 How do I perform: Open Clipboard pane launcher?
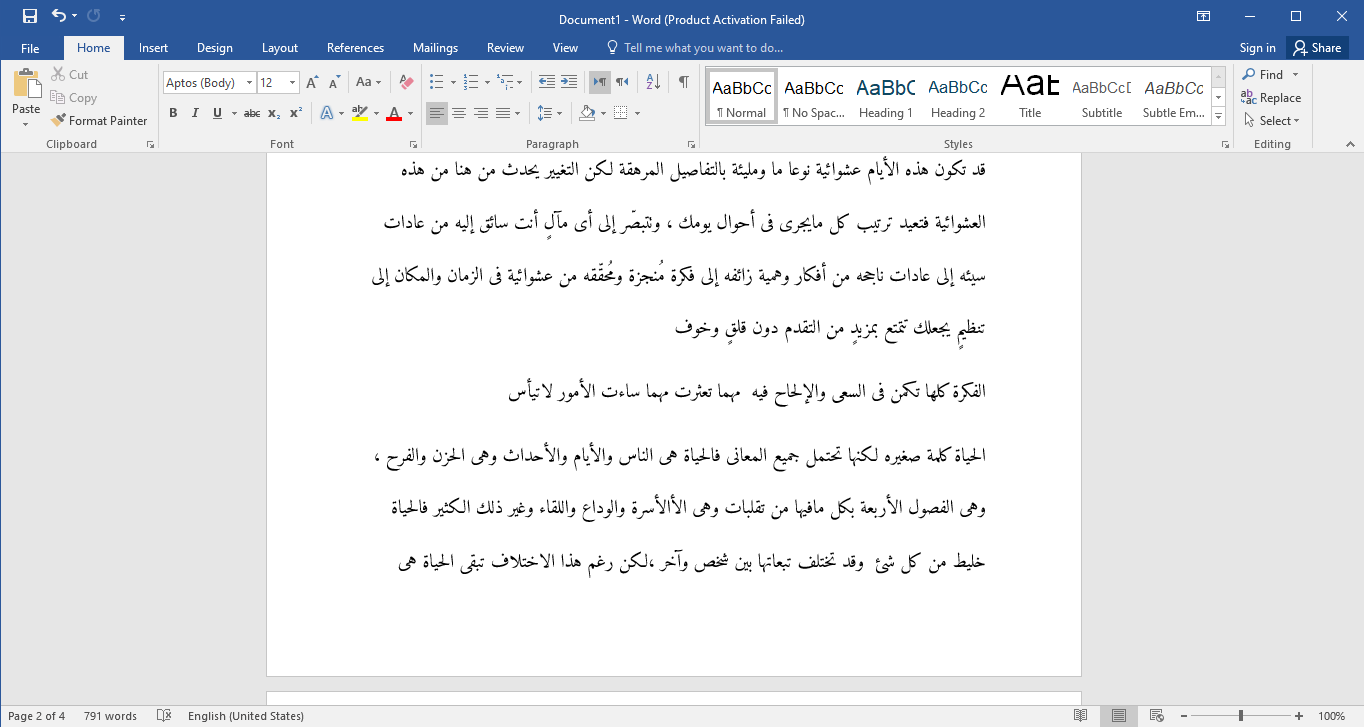[x=151, y=145]
